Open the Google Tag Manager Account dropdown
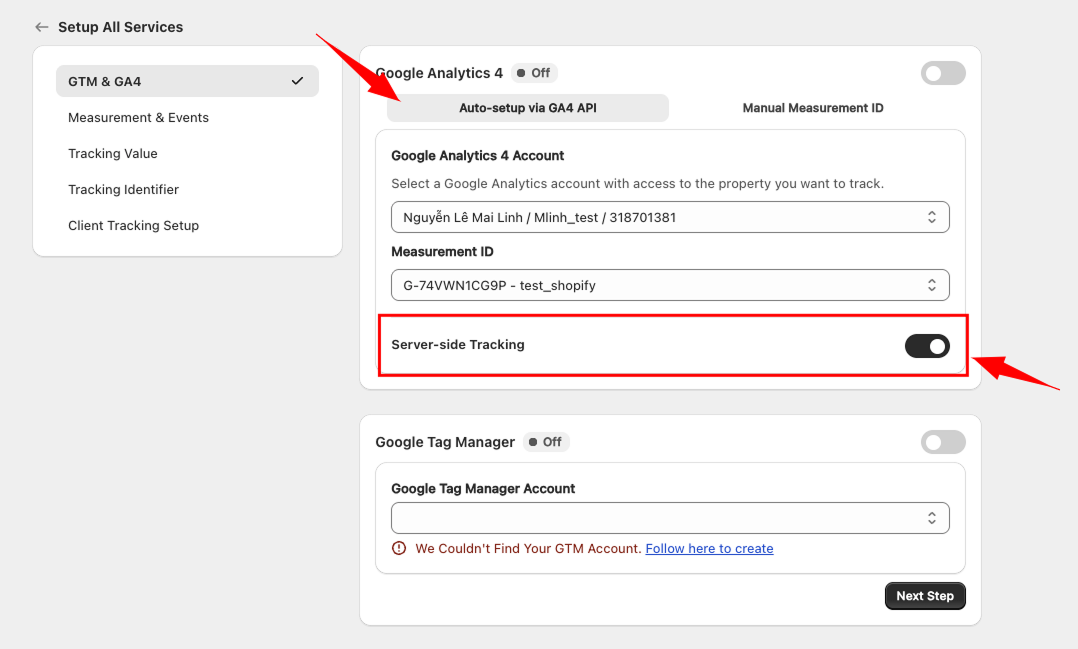 670,518
